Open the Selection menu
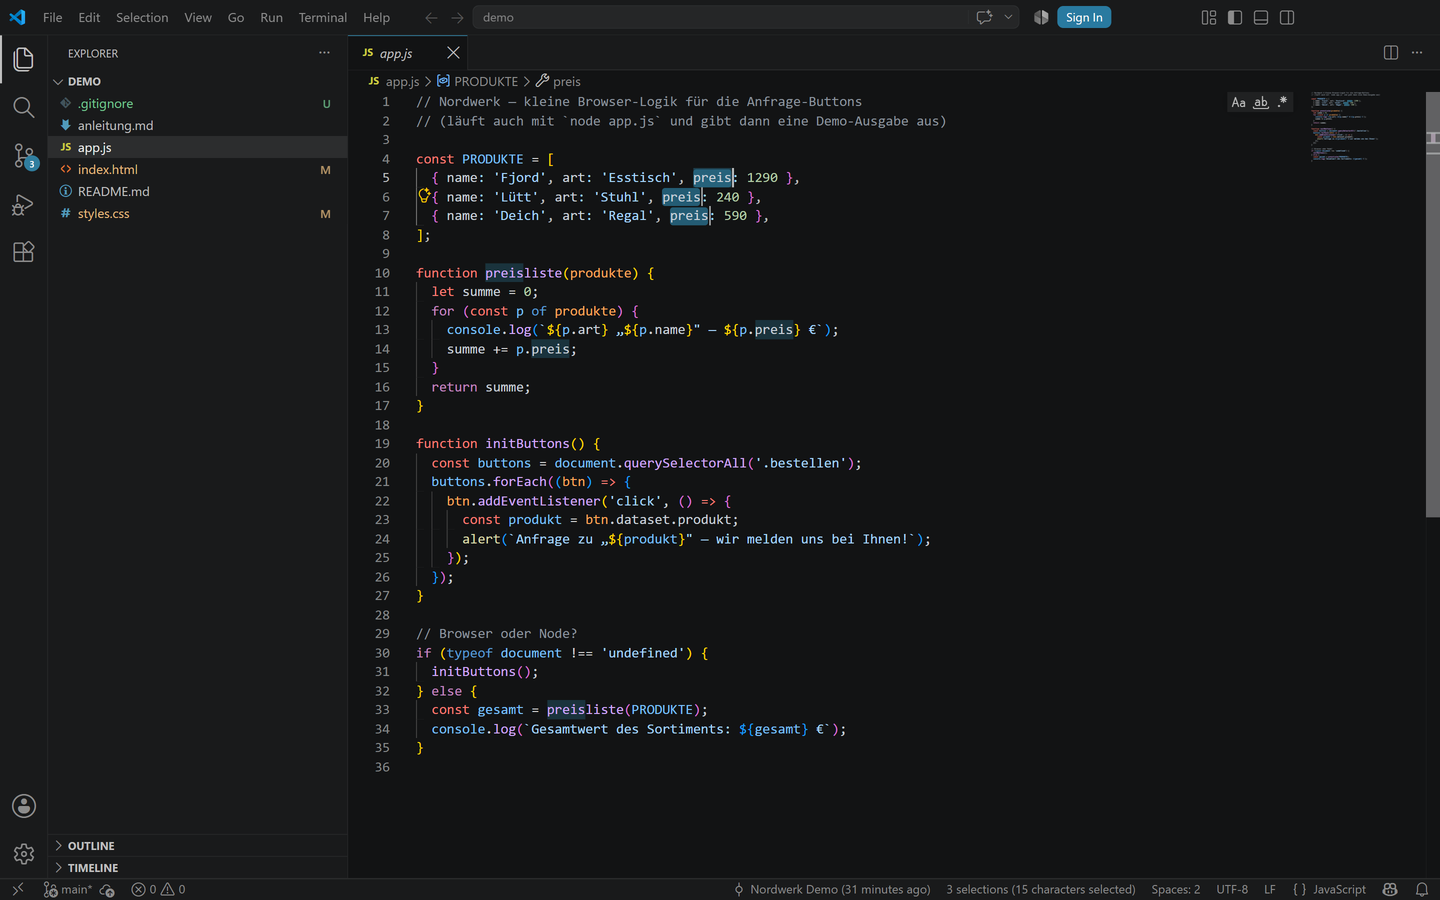 (142, 17)
